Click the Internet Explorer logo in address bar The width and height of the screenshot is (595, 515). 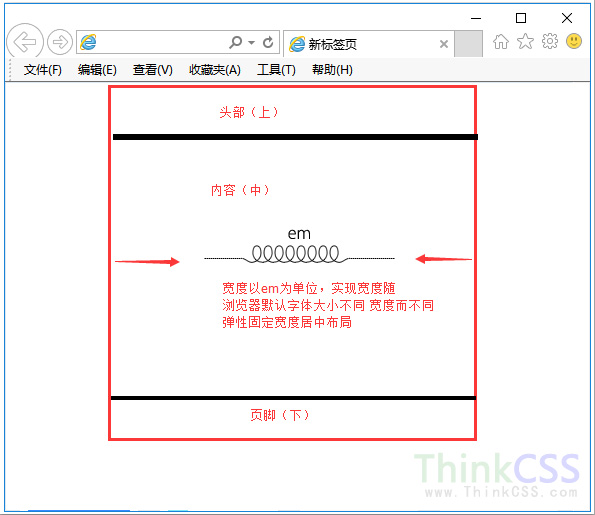(x=88, y=42)
